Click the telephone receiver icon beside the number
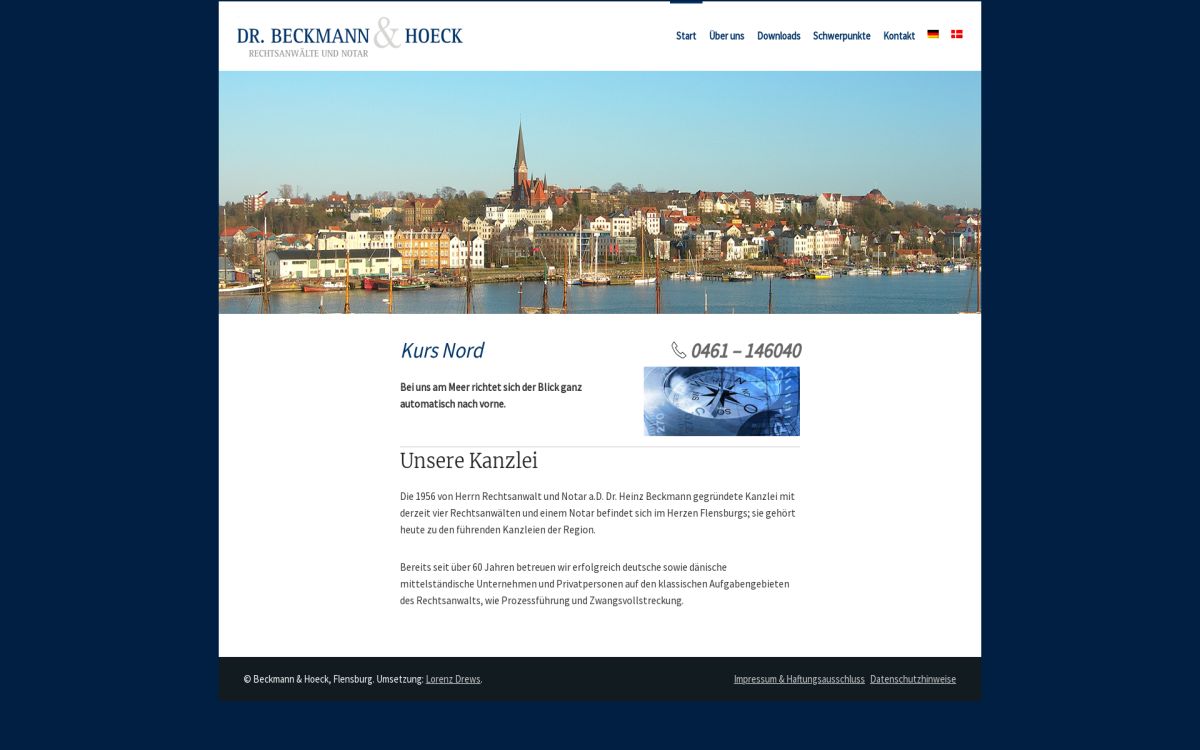This screenshot has height=750, width=1200. click(x=676, y=350)
